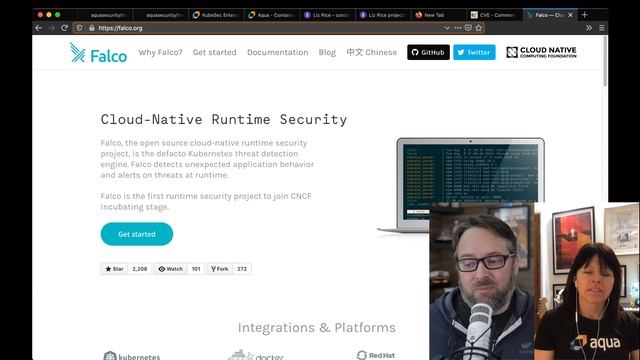Bookmark this page with the star icon
The height and width of the screenshot is (360, 640).
pyautogui.click(x=479, y=28)
